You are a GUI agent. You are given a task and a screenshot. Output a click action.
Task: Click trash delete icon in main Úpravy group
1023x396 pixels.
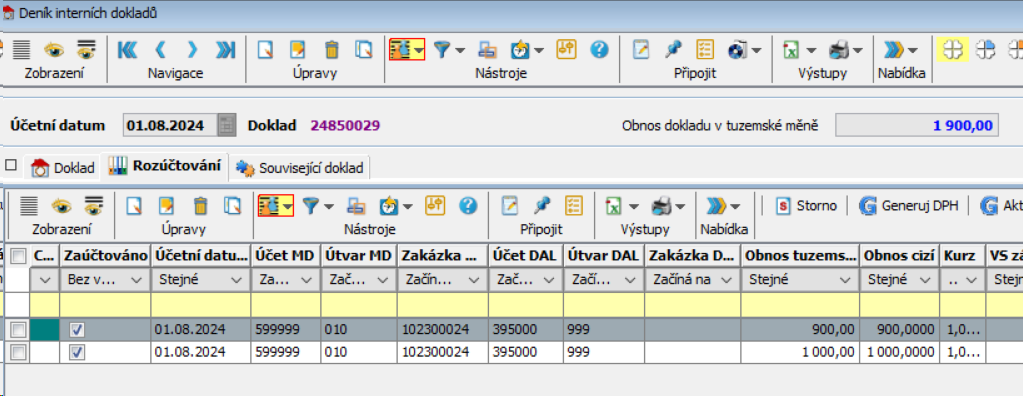coord(332,50)
